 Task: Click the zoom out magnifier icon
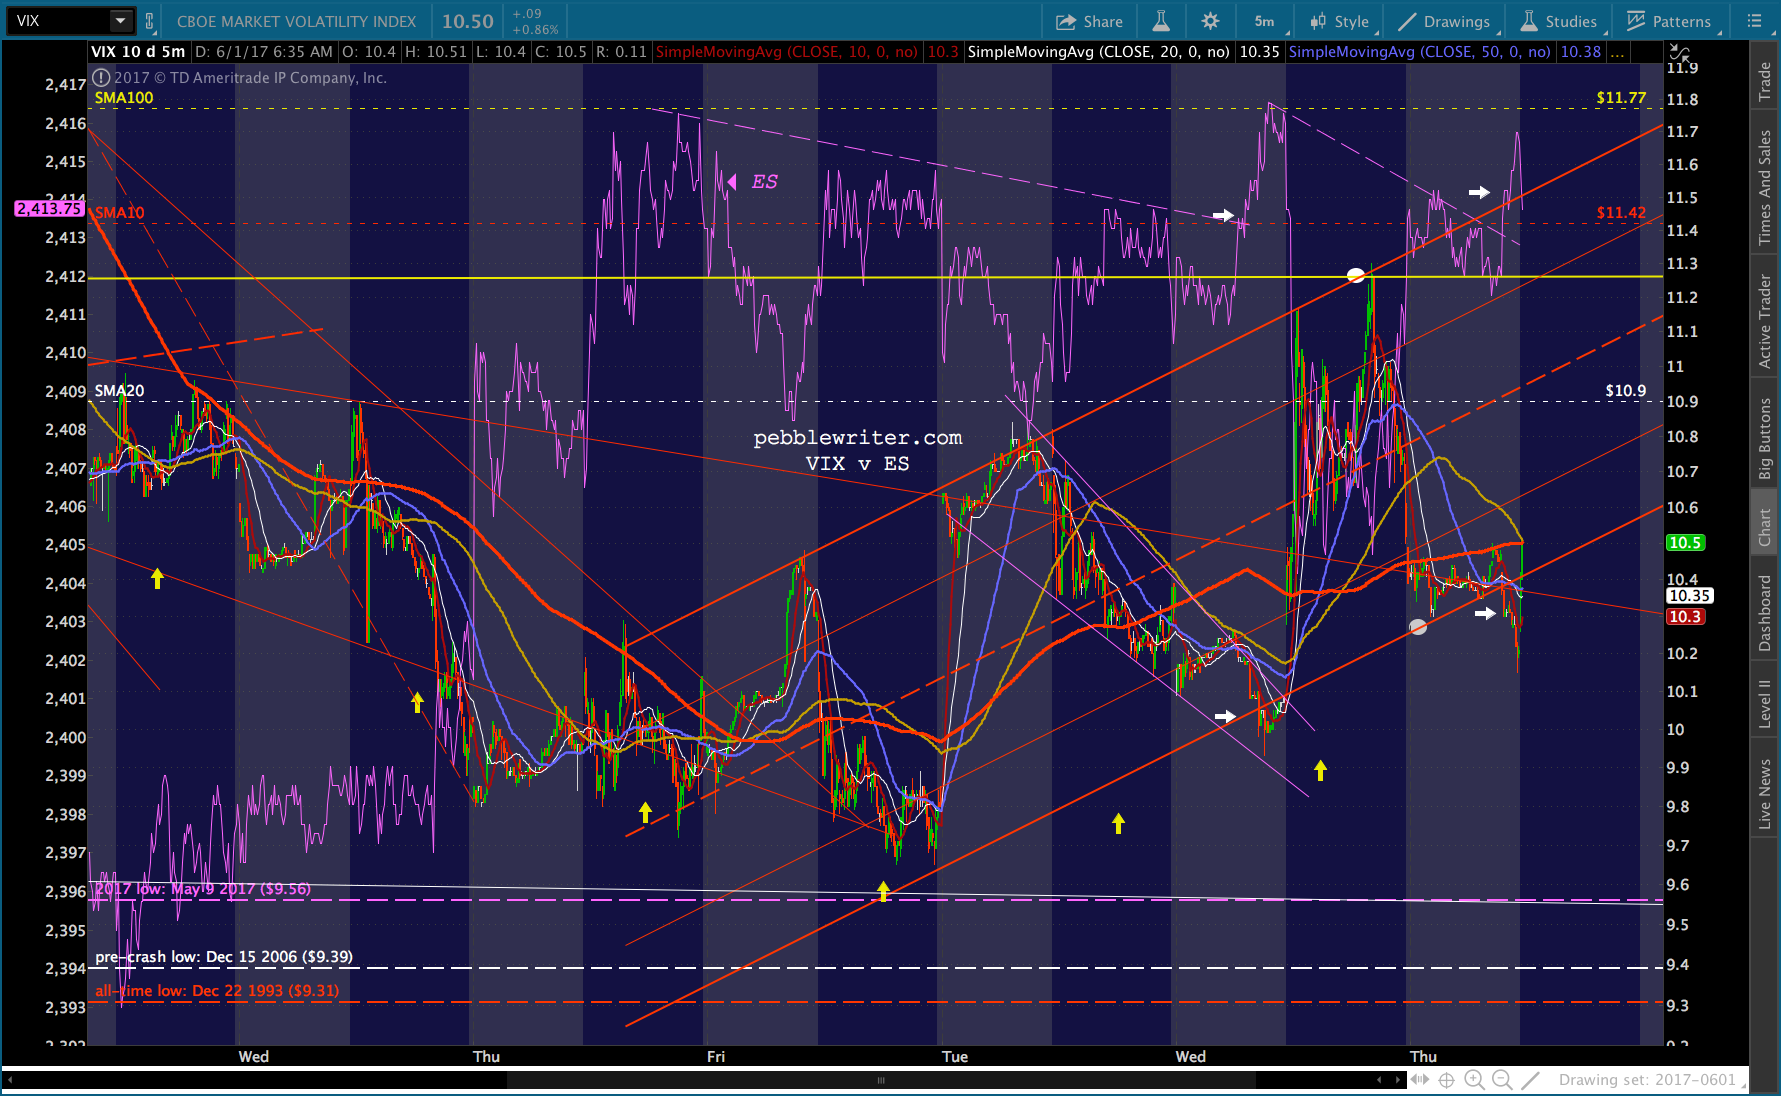click(1502, 1079)
